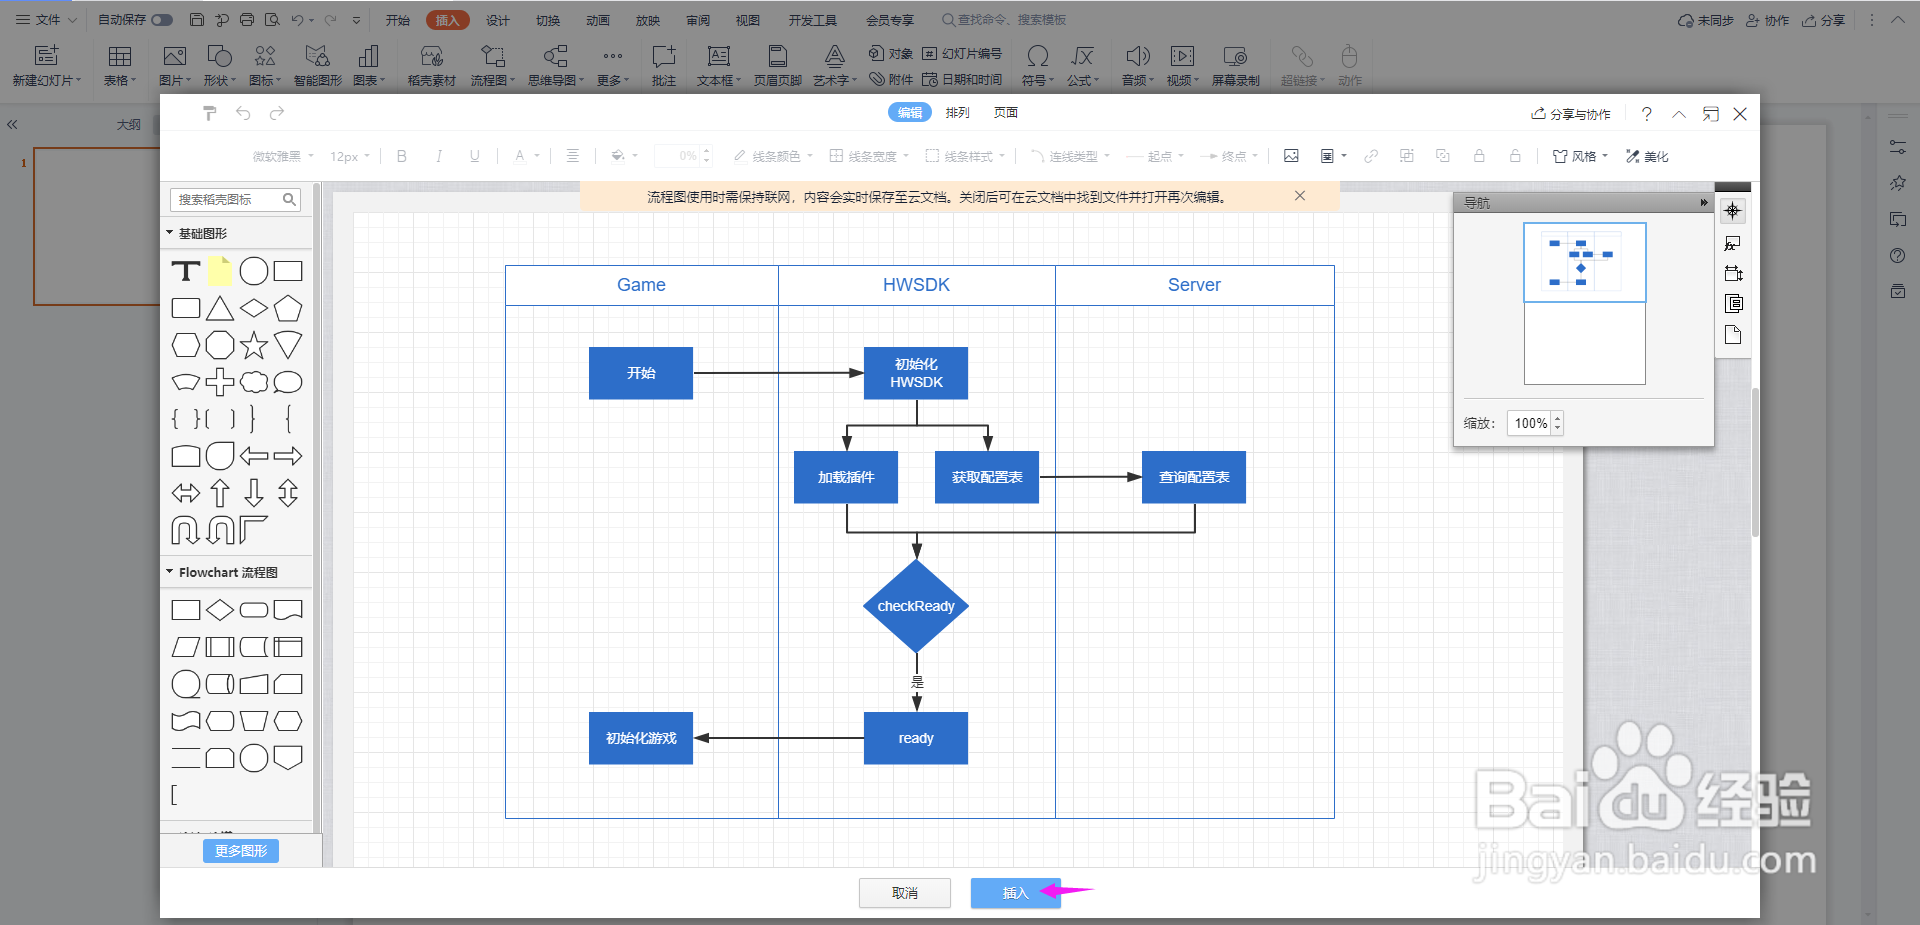Click the group shapes icon
The image size is (1920, 925).
click(x=1407, y=156)
